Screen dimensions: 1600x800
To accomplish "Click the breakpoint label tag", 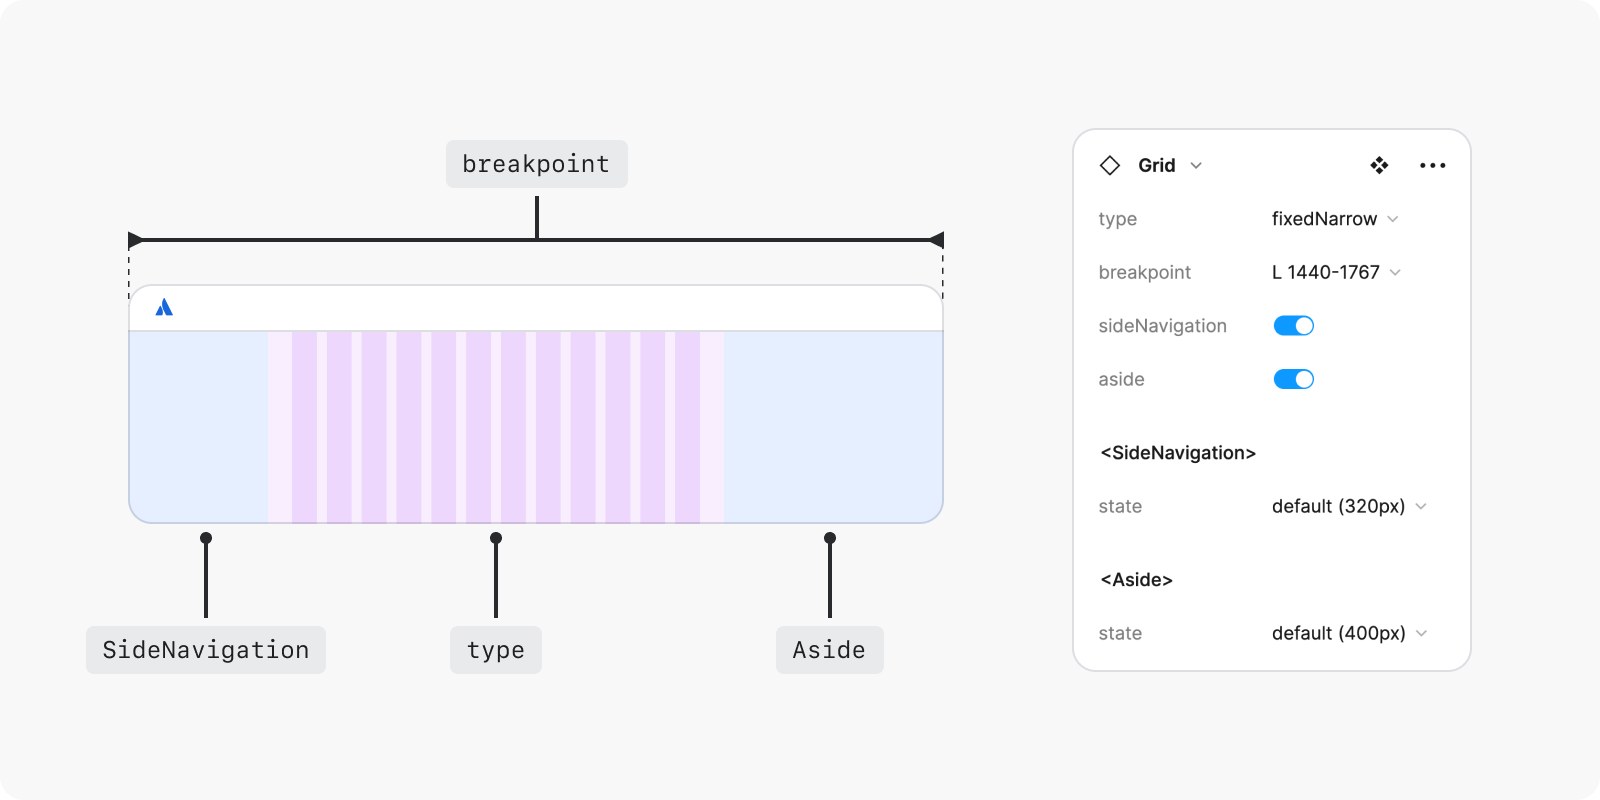I will [x=536, y=164].
